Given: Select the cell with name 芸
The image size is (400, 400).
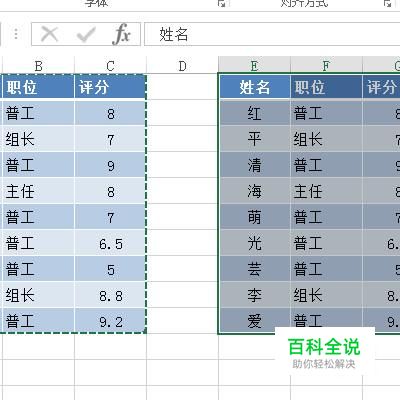Looking at the screenshot, I should point(255,269).
